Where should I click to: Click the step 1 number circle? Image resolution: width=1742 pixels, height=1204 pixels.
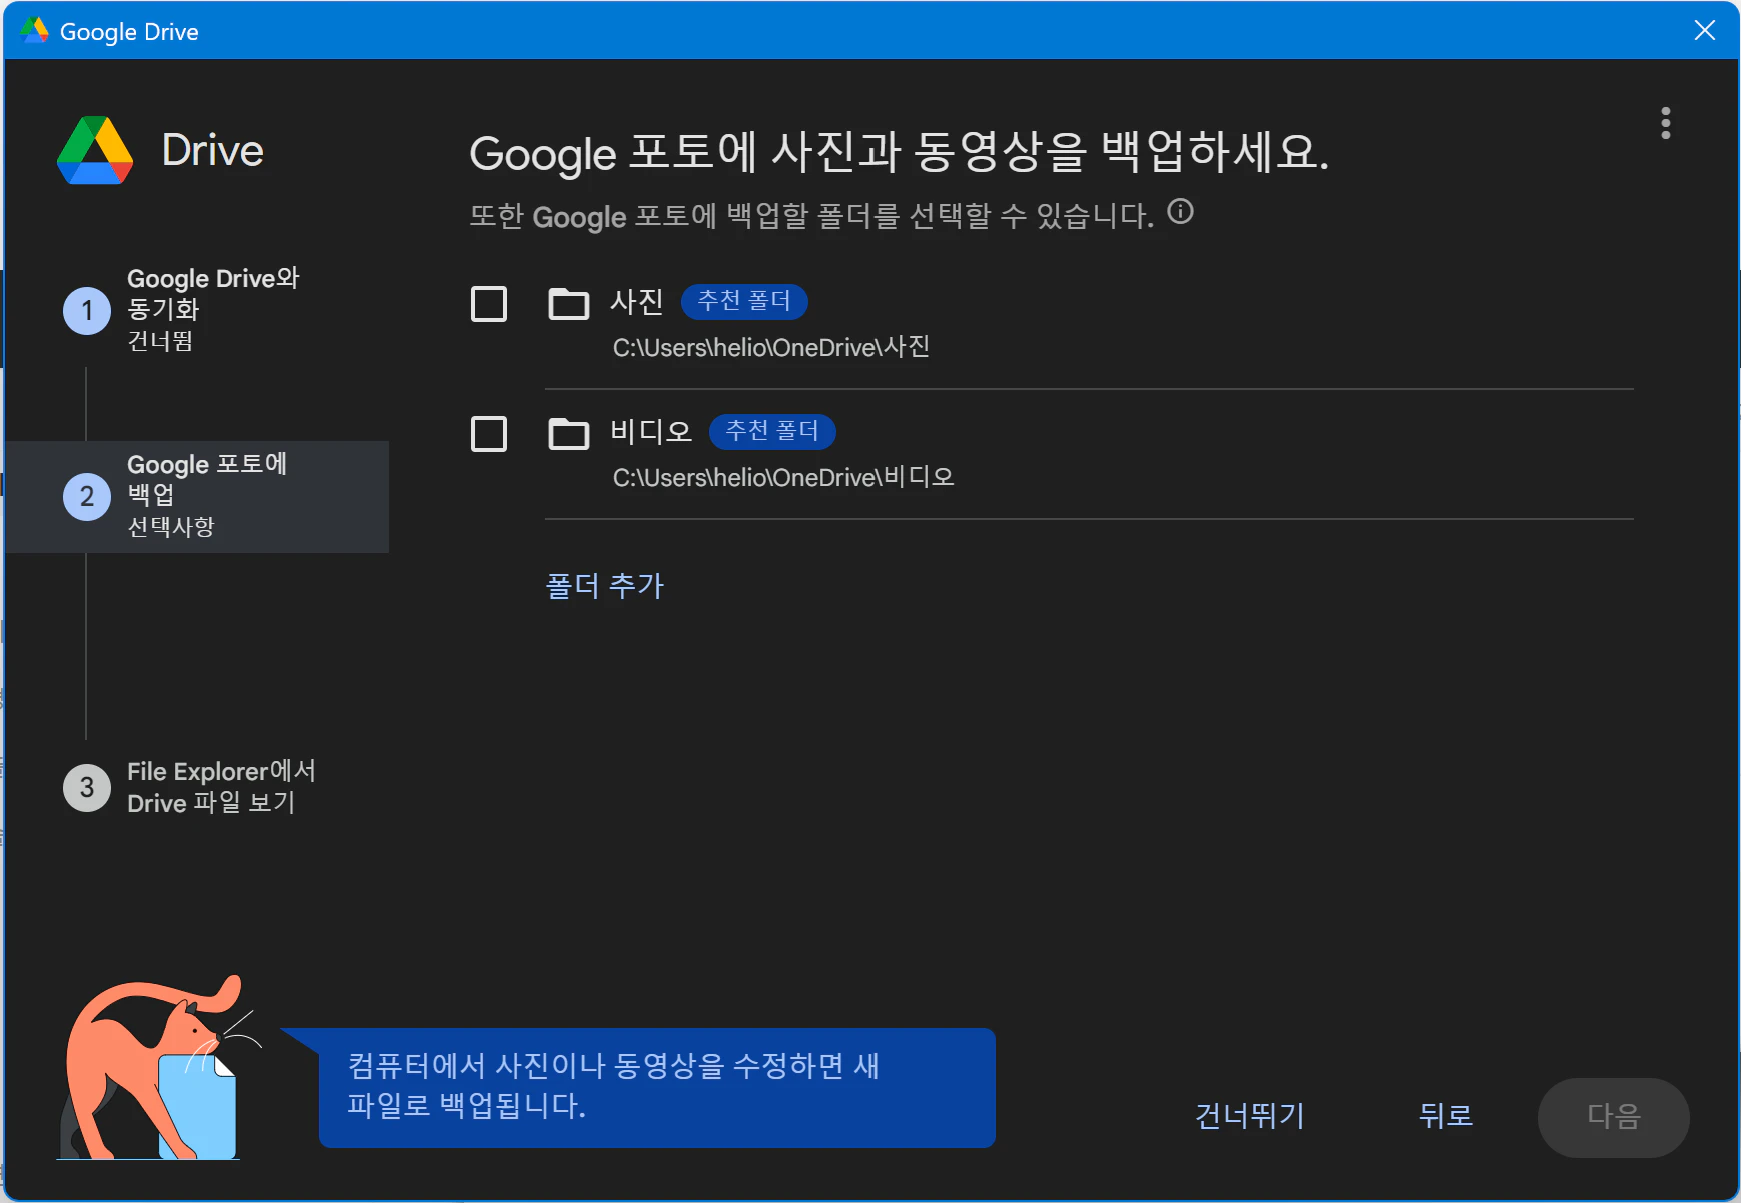87,311
